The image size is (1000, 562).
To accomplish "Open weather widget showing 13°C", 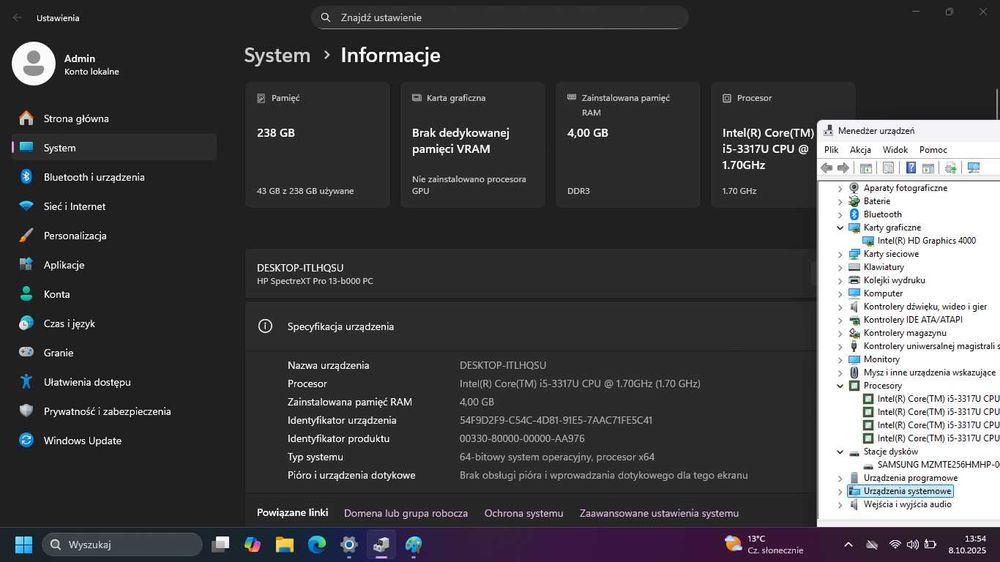I will point(763,544).
